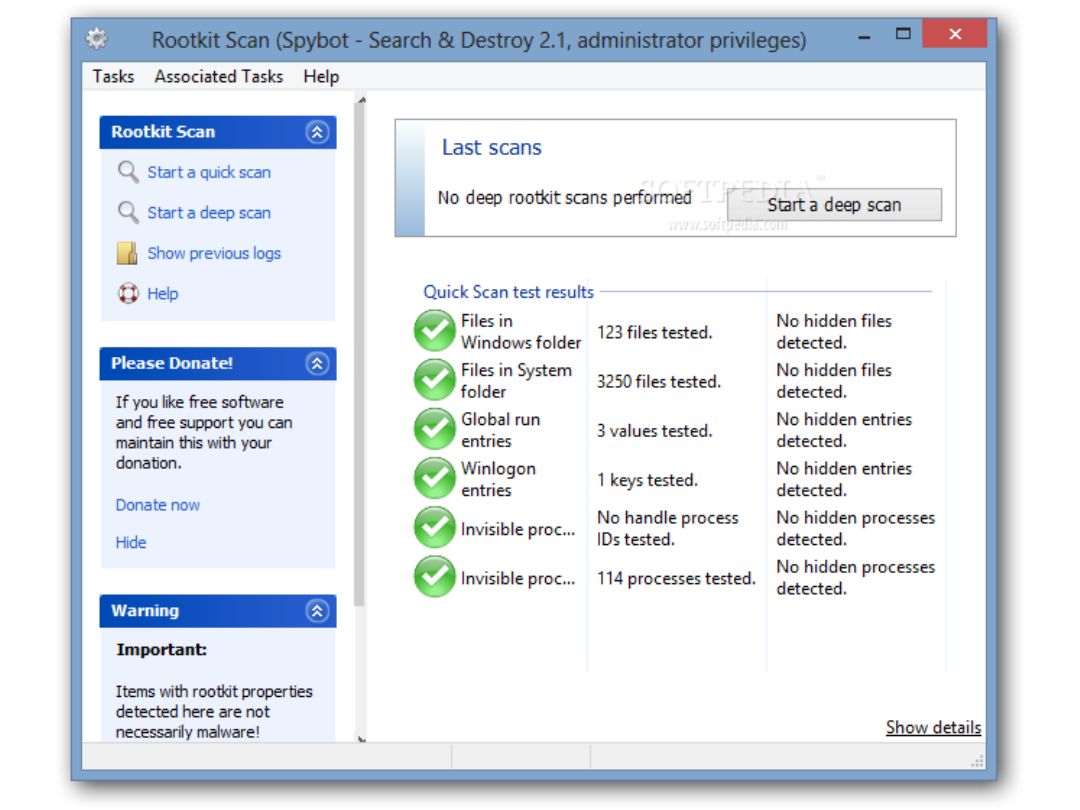Collapse the Warning panel
This screenshot has height=810, width=1080.
tap(317, 610)
